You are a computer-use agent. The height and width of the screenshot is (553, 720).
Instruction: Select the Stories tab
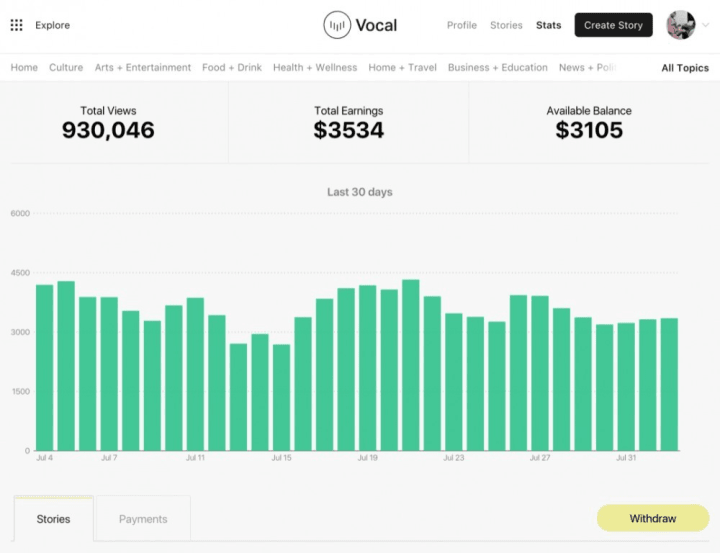point(54,519)
